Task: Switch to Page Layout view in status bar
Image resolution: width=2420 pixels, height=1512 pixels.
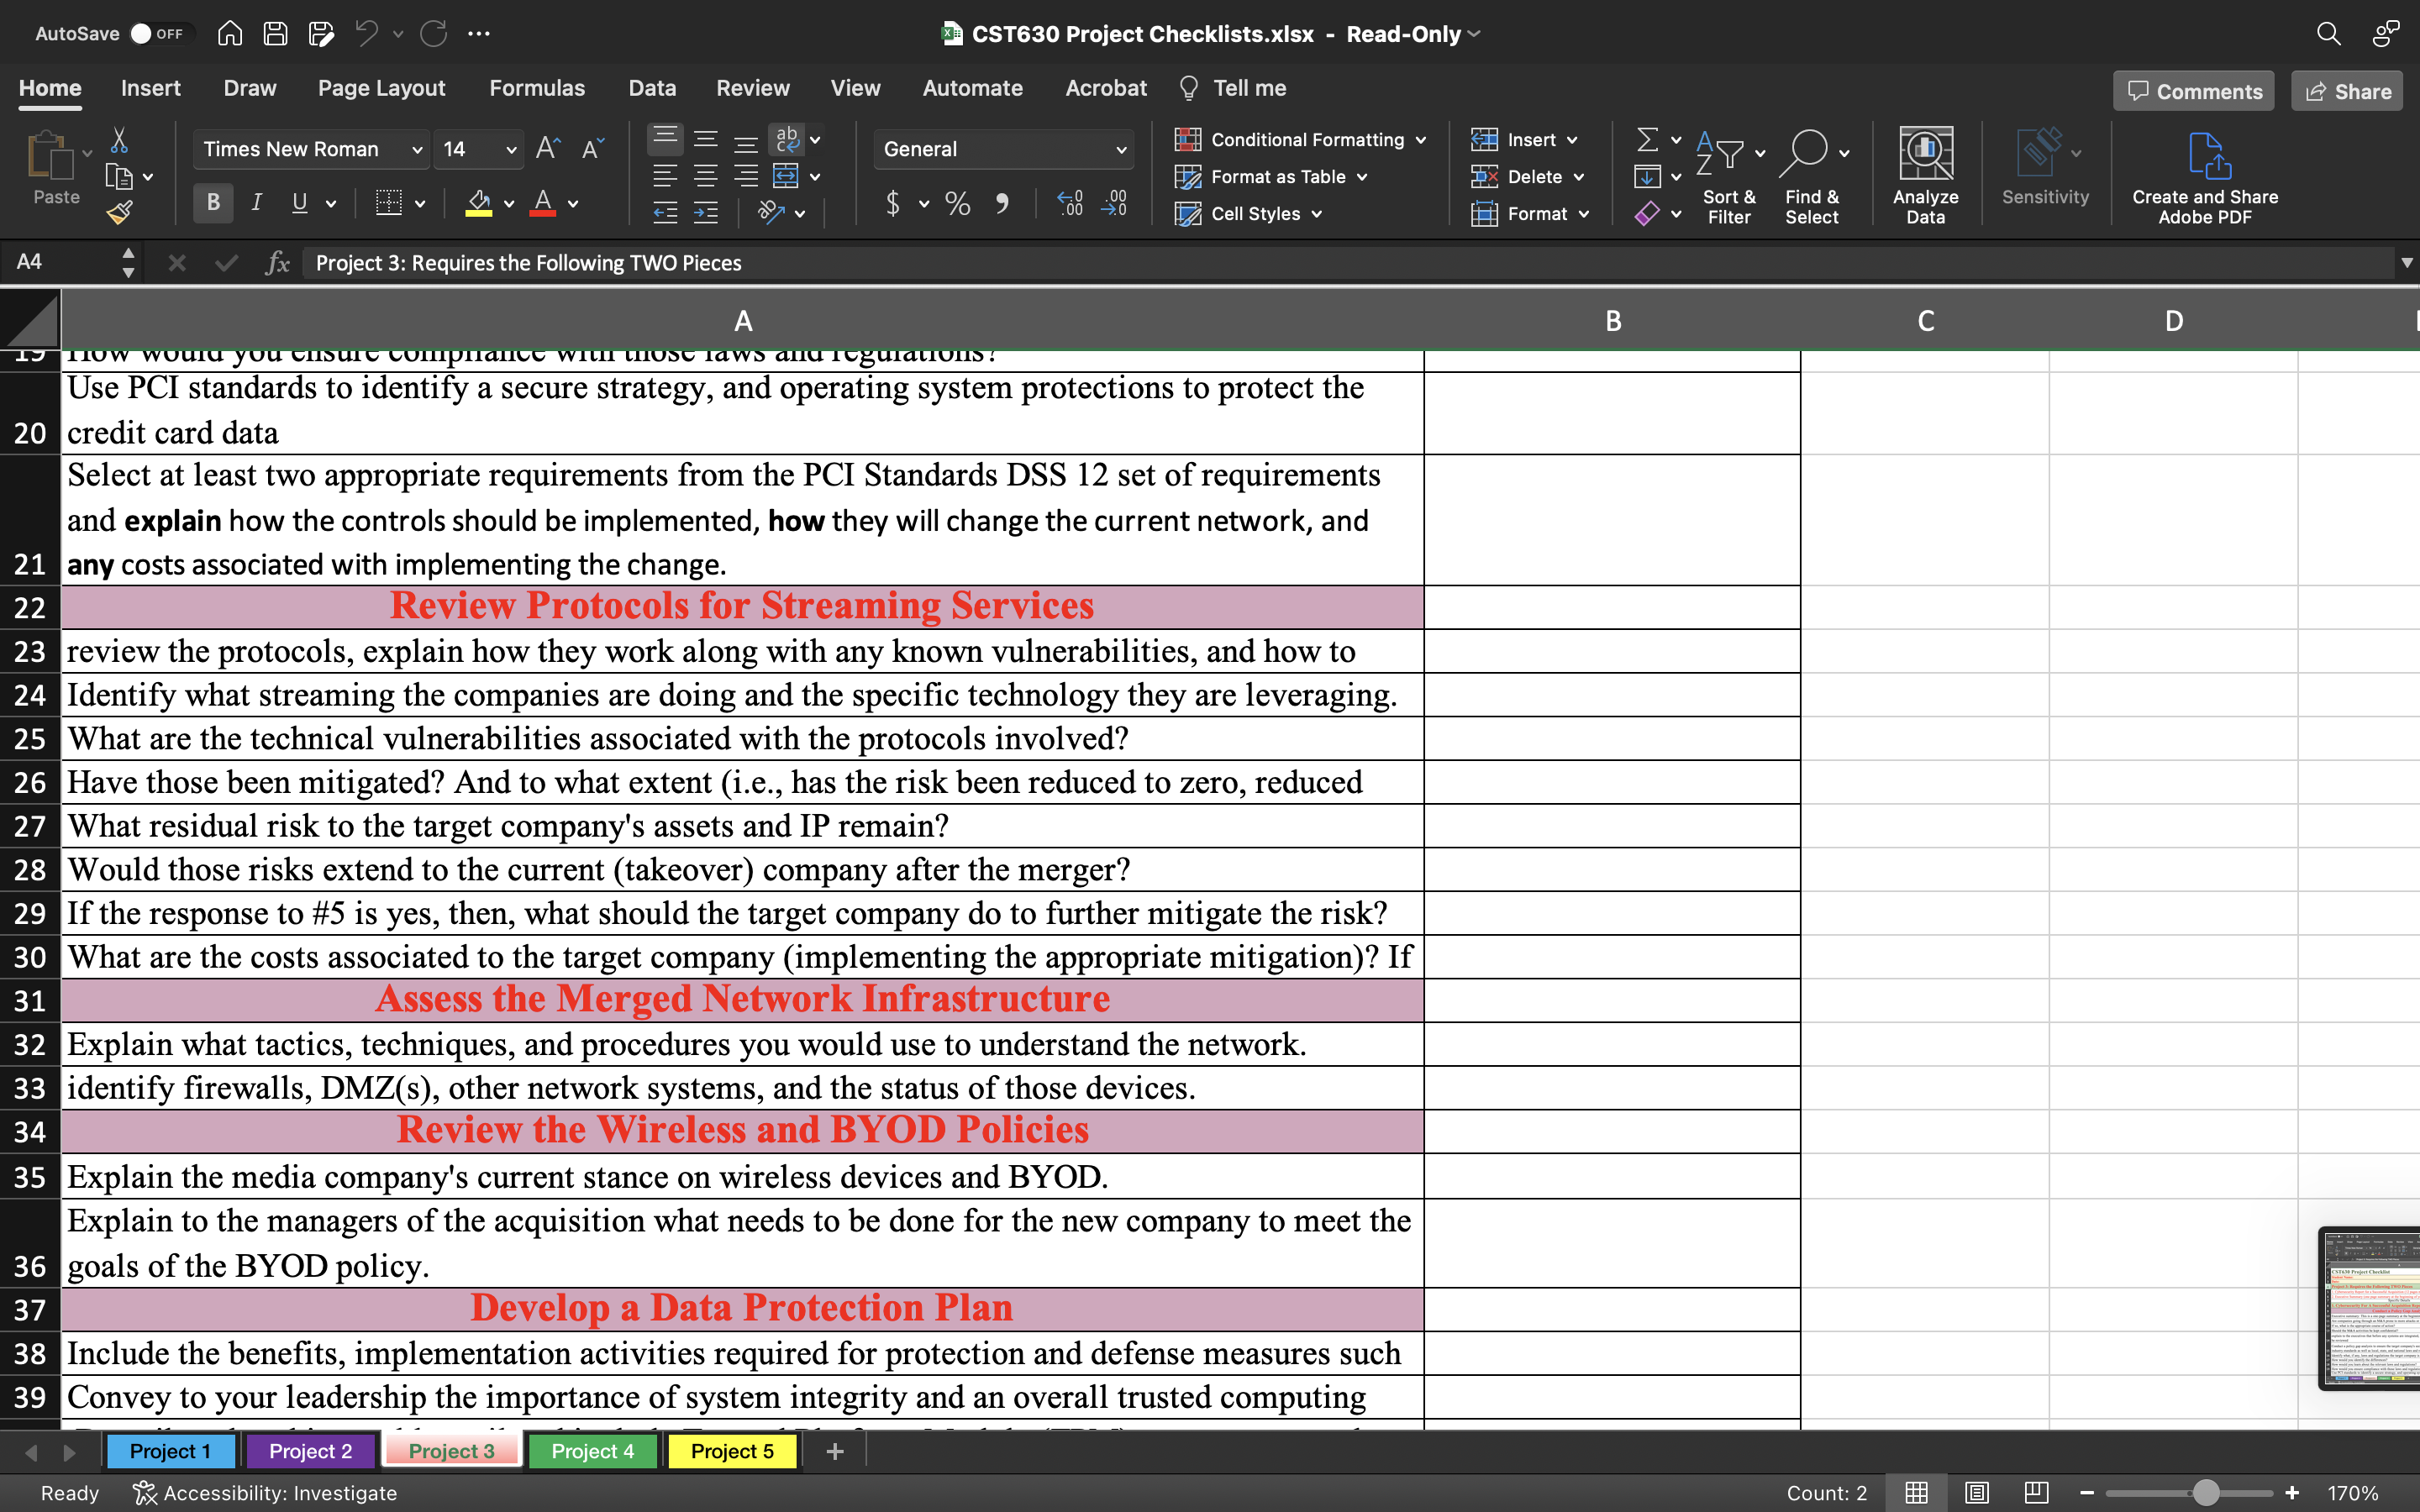Action: (1976, 1493)
